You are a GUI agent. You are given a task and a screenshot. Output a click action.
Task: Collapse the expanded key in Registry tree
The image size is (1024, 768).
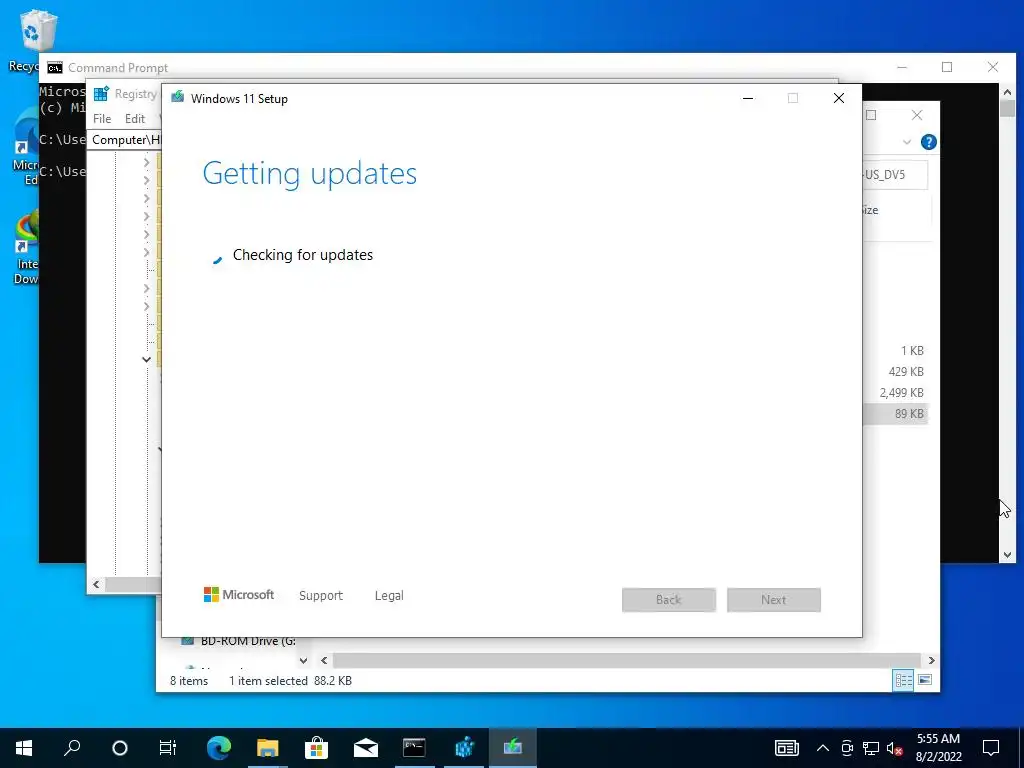(146, 359)
